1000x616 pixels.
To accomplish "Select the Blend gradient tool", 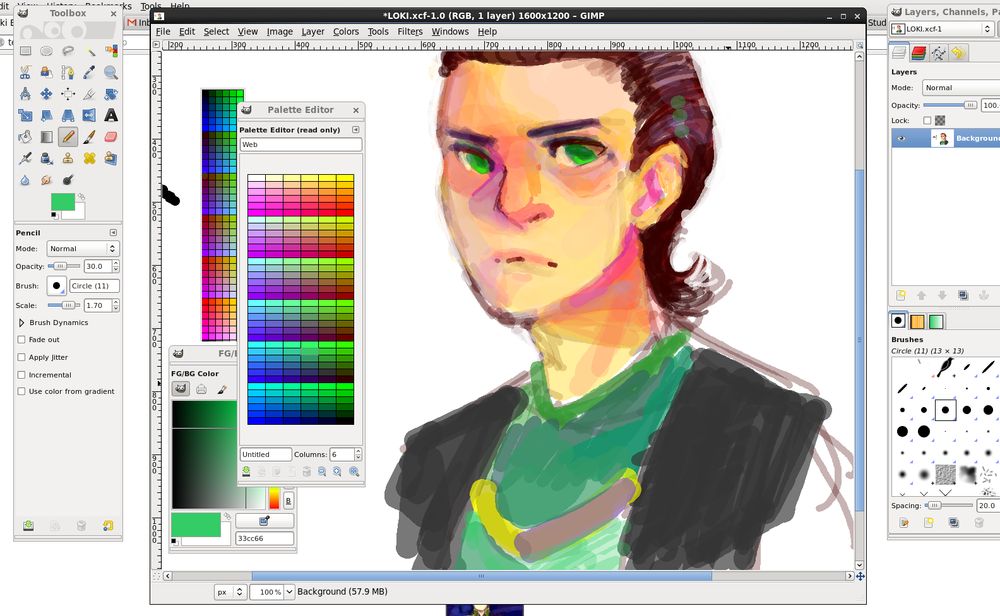I will pos(47,136).
